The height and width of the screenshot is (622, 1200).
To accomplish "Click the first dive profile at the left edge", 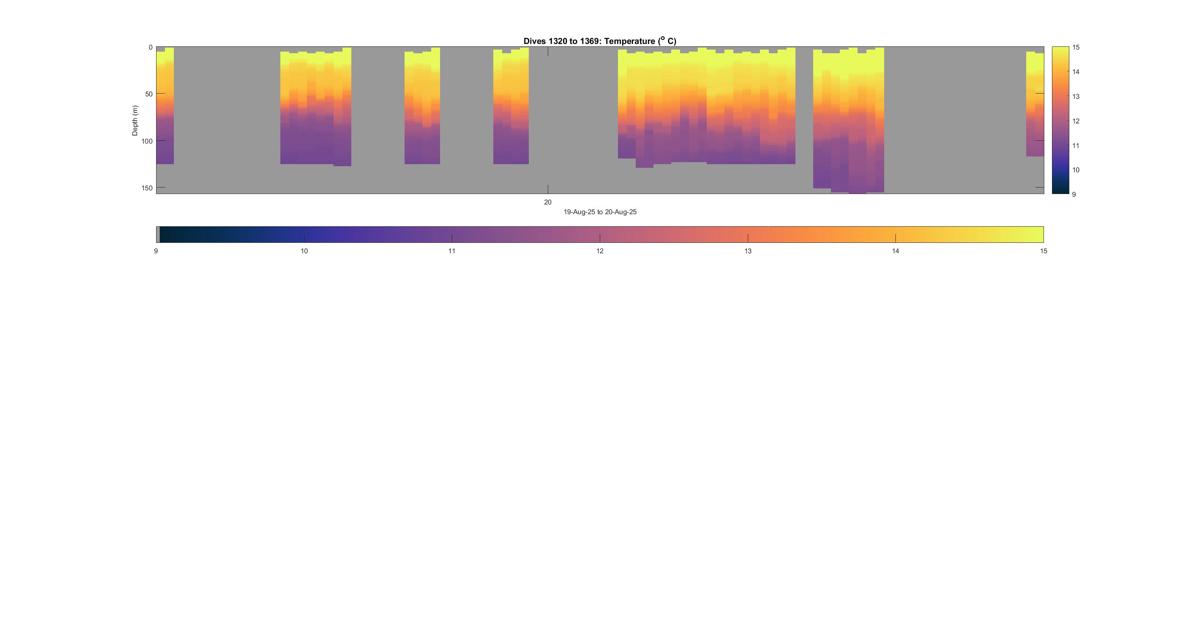I will click(165, 105).
